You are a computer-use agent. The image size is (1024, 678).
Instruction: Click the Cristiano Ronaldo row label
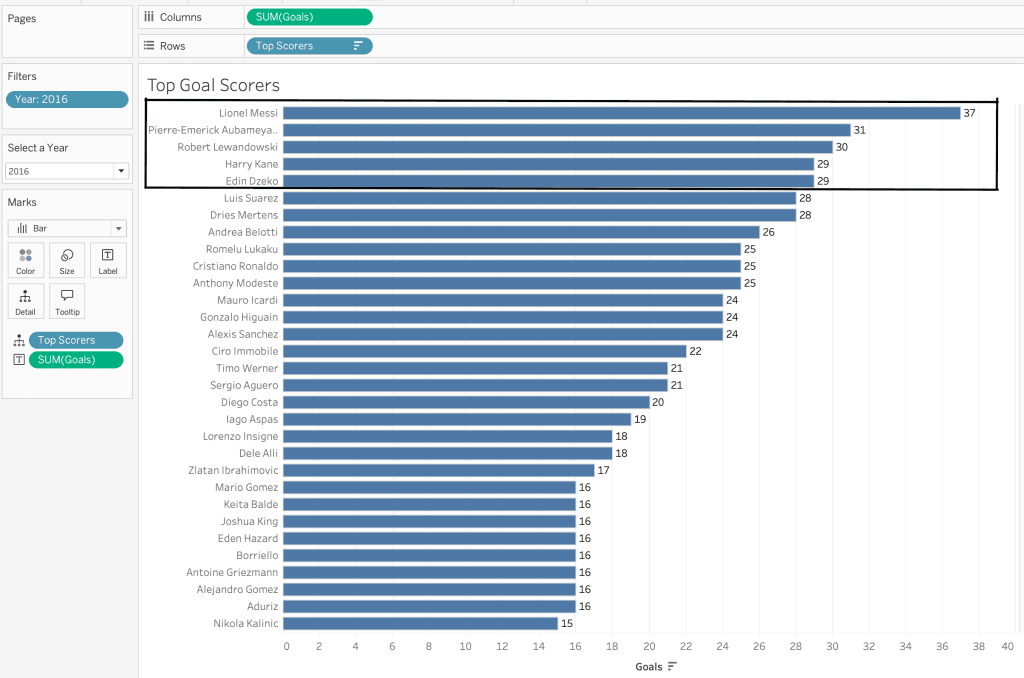click(x=235, y=266)
